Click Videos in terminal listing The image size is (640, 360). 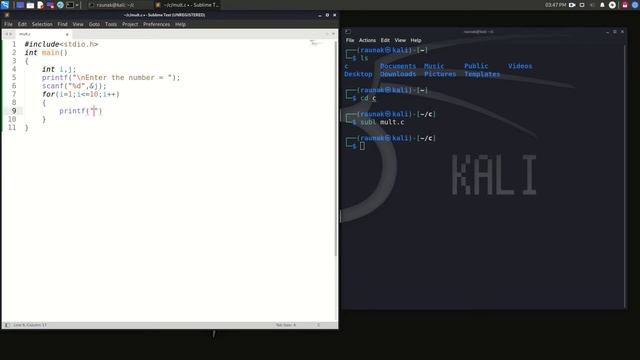point(520,66)
